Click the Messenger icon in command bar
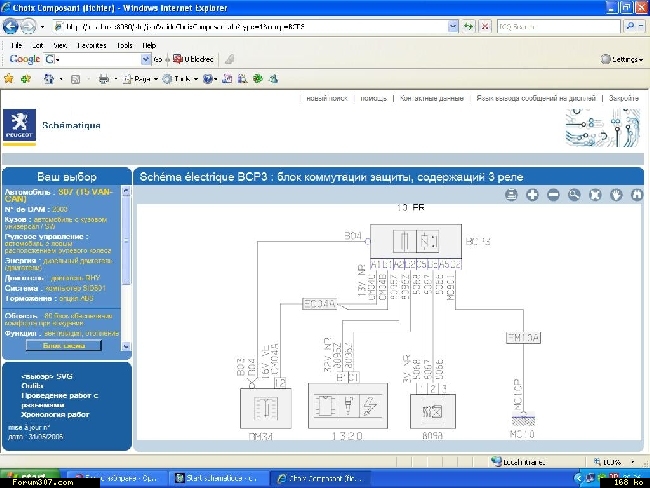Image resolution: width=650 pixels, height=488 pixels. pyautogui.click(x=274, y=78)
